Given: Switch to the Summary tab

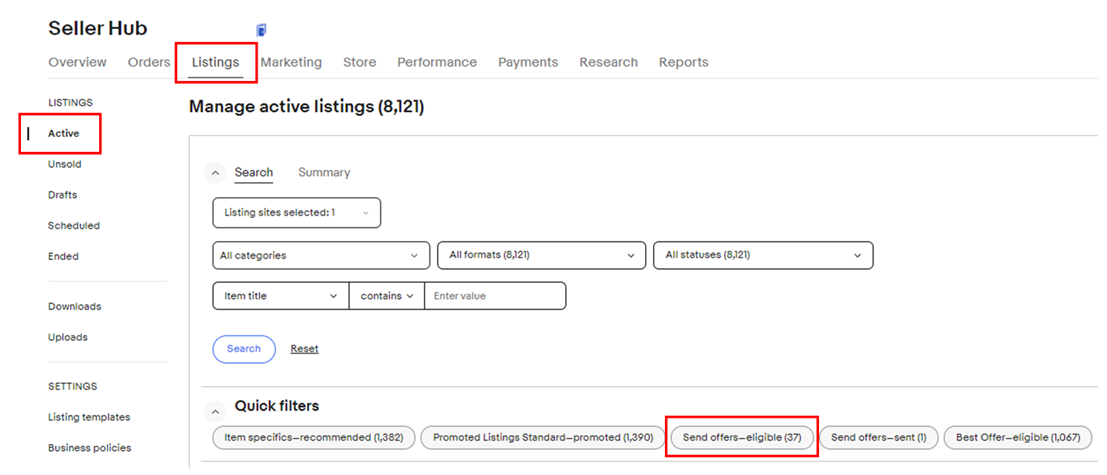Looking at the screenshot, I should pyautogui.click(x=324, y=172).
